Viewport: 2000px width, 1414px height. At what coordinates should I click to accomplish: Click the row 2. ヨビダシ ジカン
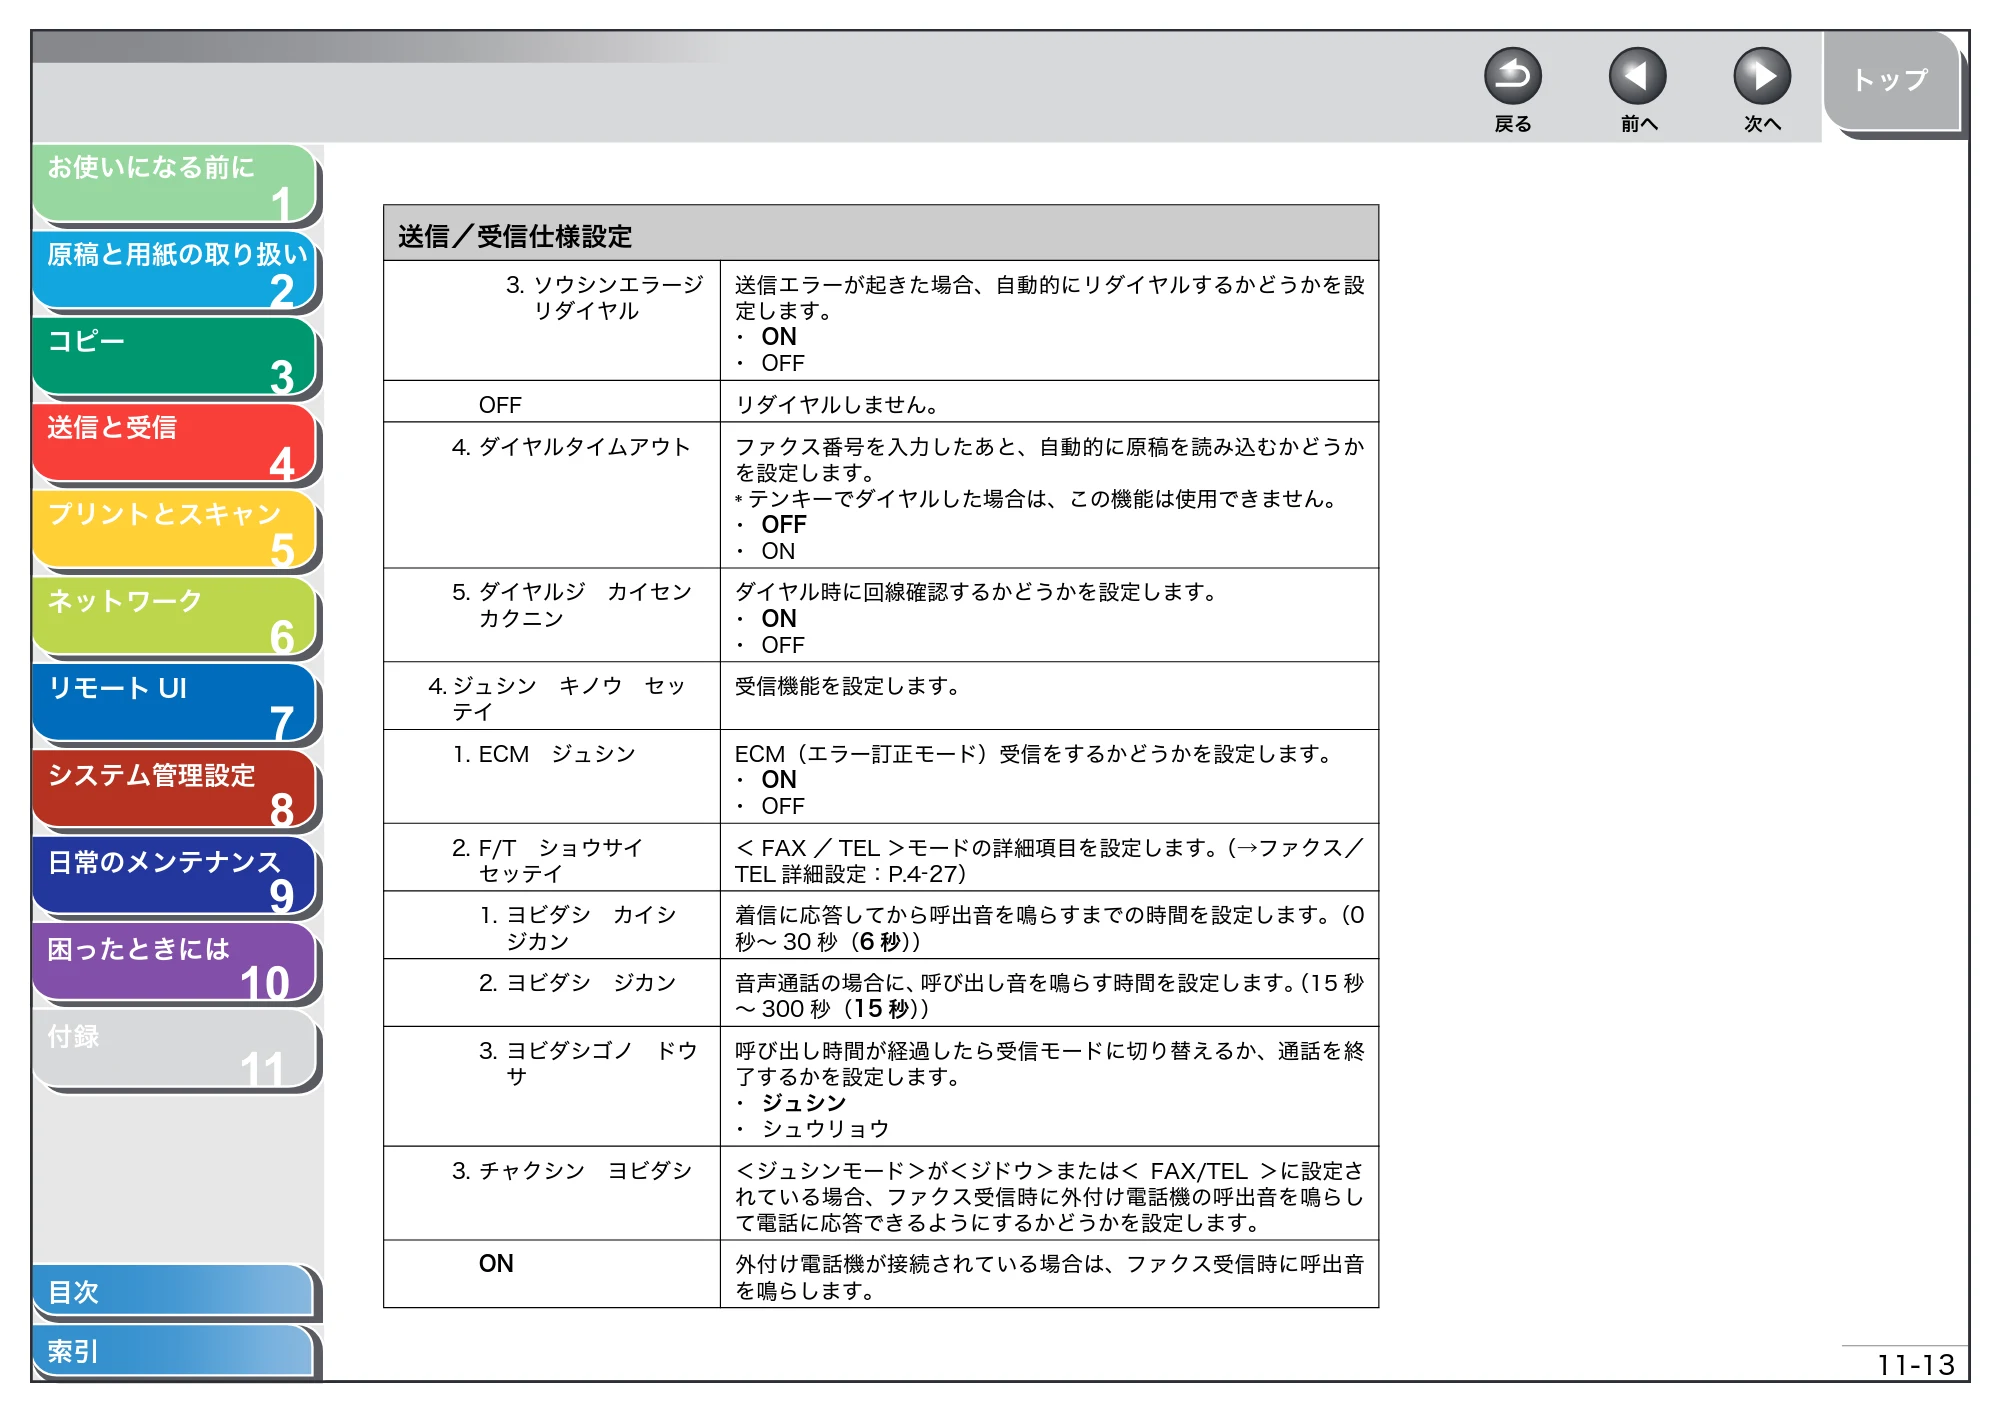point(881,994)
